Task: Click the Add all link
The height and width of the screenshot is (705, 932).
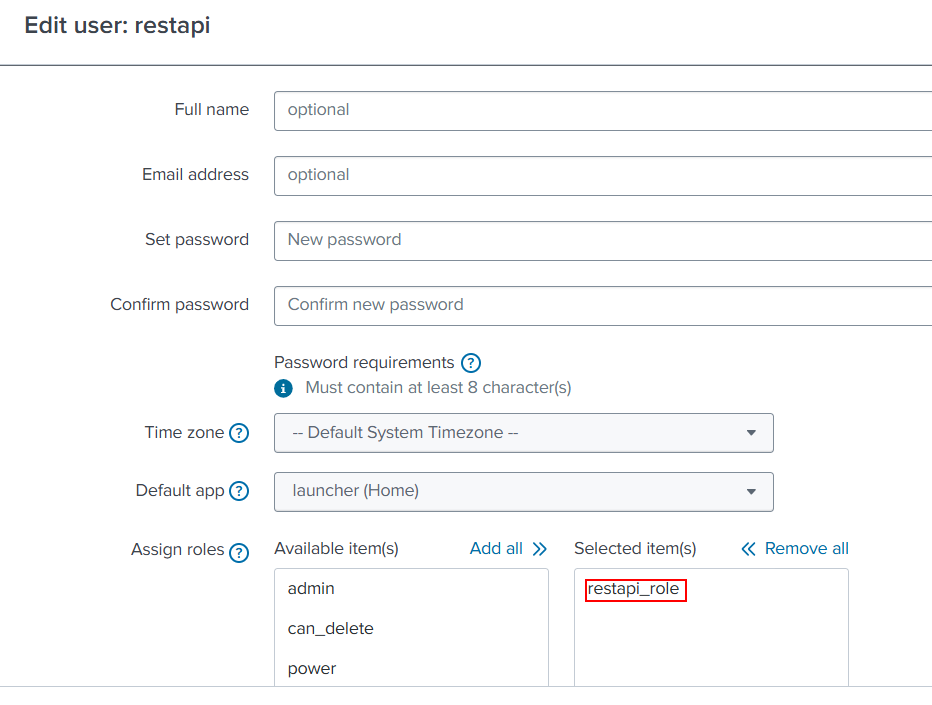Action: (x=496, y=549)
